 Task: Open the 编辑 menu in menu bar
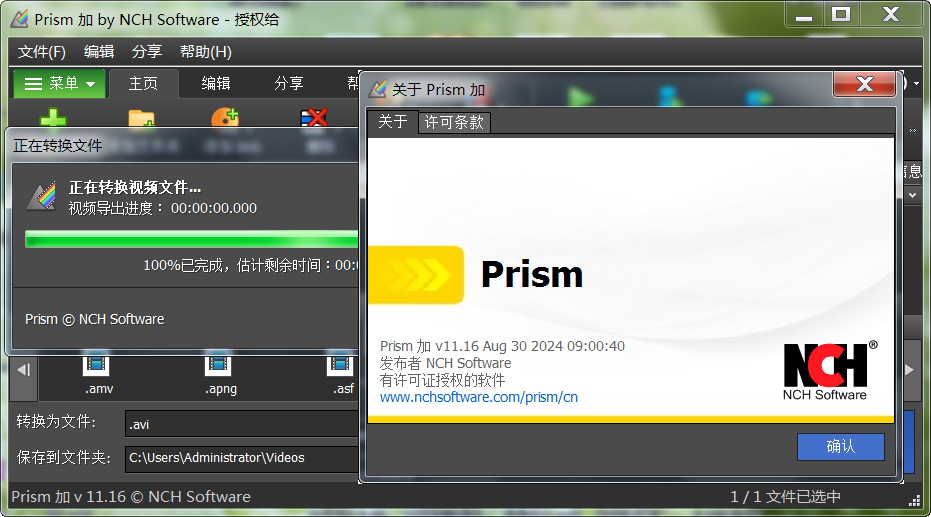coord(99,52)
